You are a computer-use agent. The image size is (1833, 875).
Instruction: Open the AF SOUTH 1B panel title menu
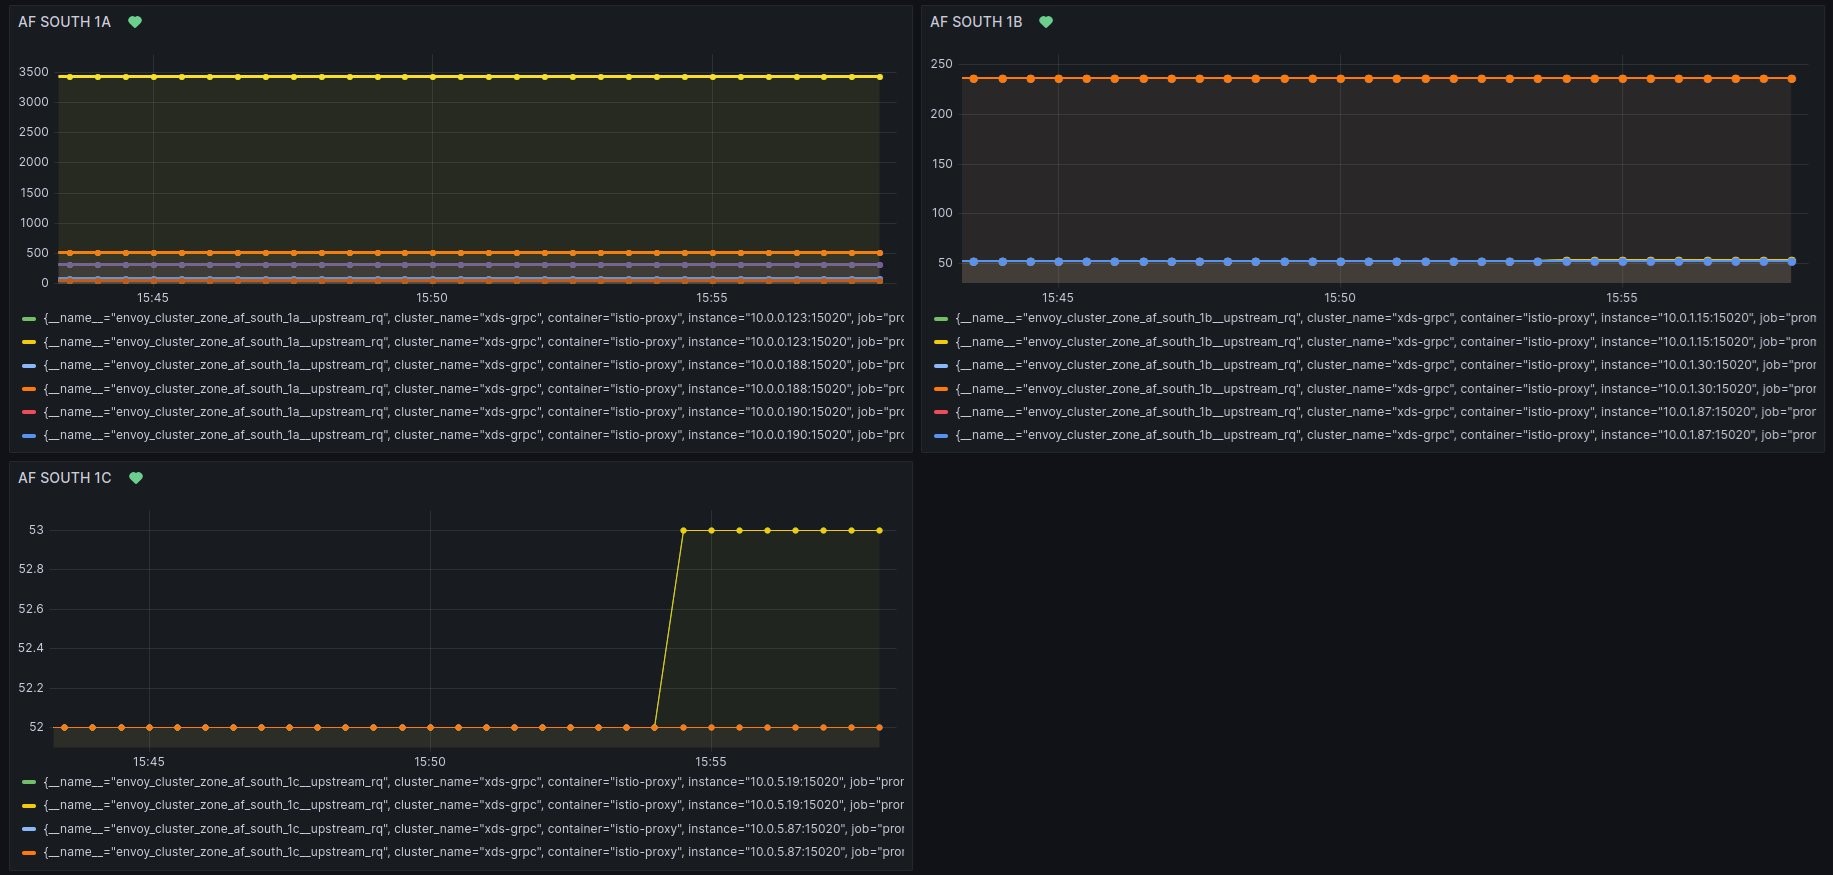coord(976,22)
